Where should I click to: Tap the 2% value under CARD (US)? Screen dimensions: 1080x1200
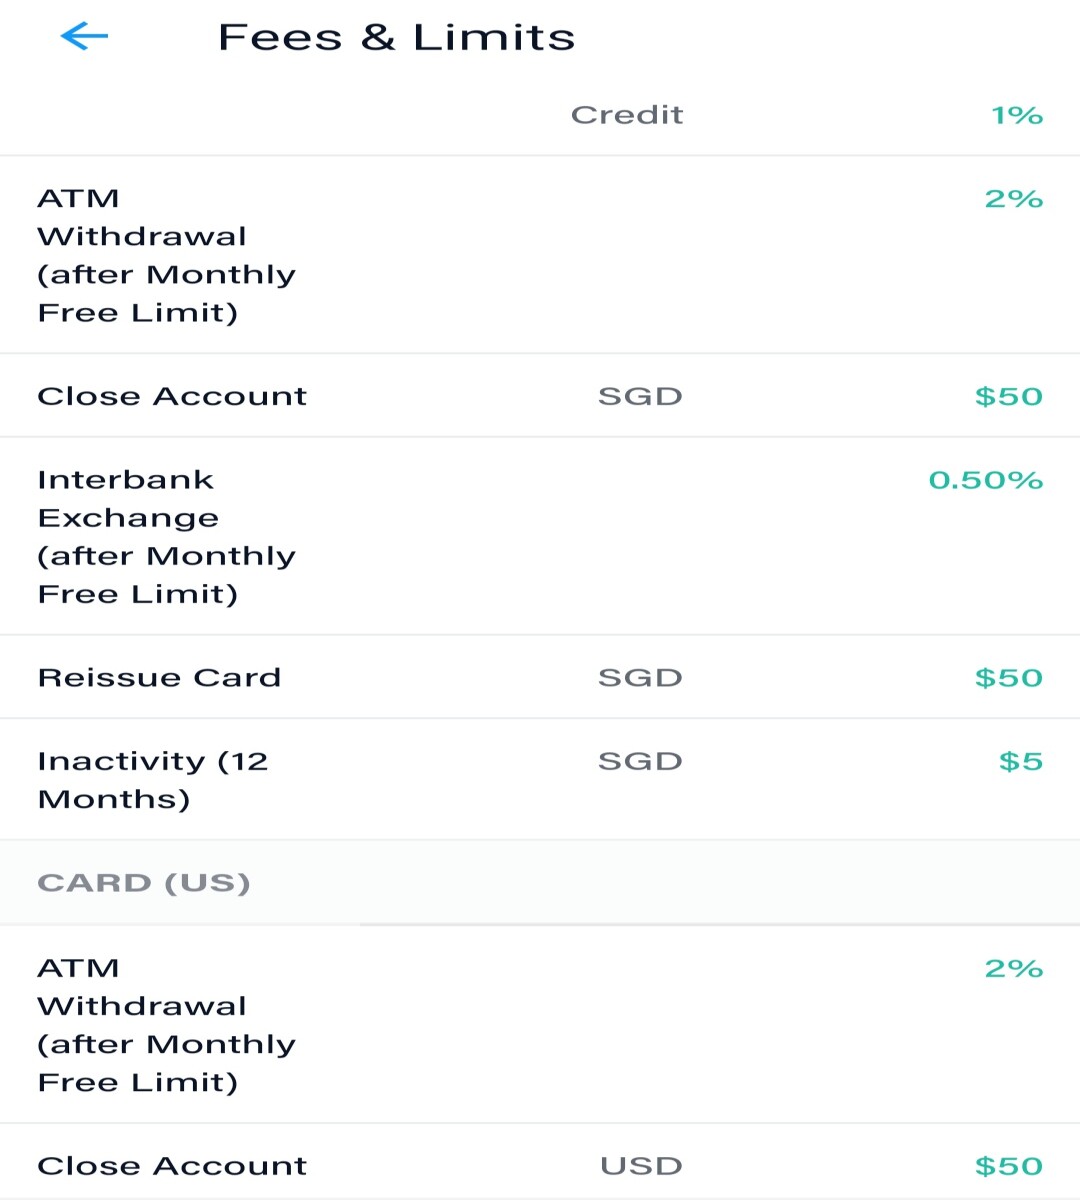tap(1013, 968)
